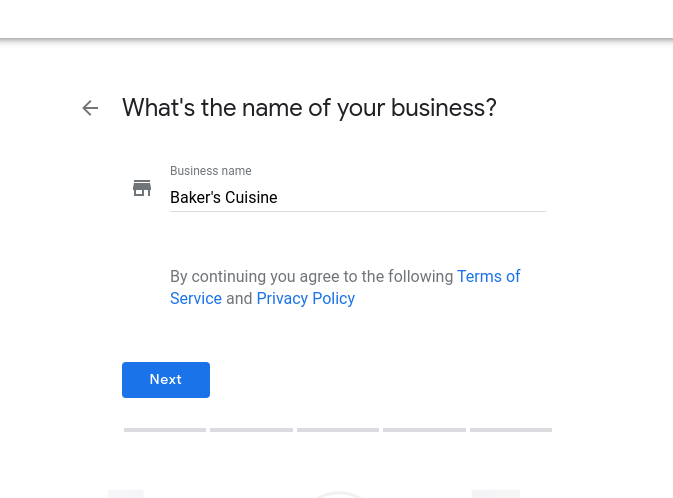Click the blue Next button
Screen dimensions: 673x498
pyautogui.click(x=166, y=380)
